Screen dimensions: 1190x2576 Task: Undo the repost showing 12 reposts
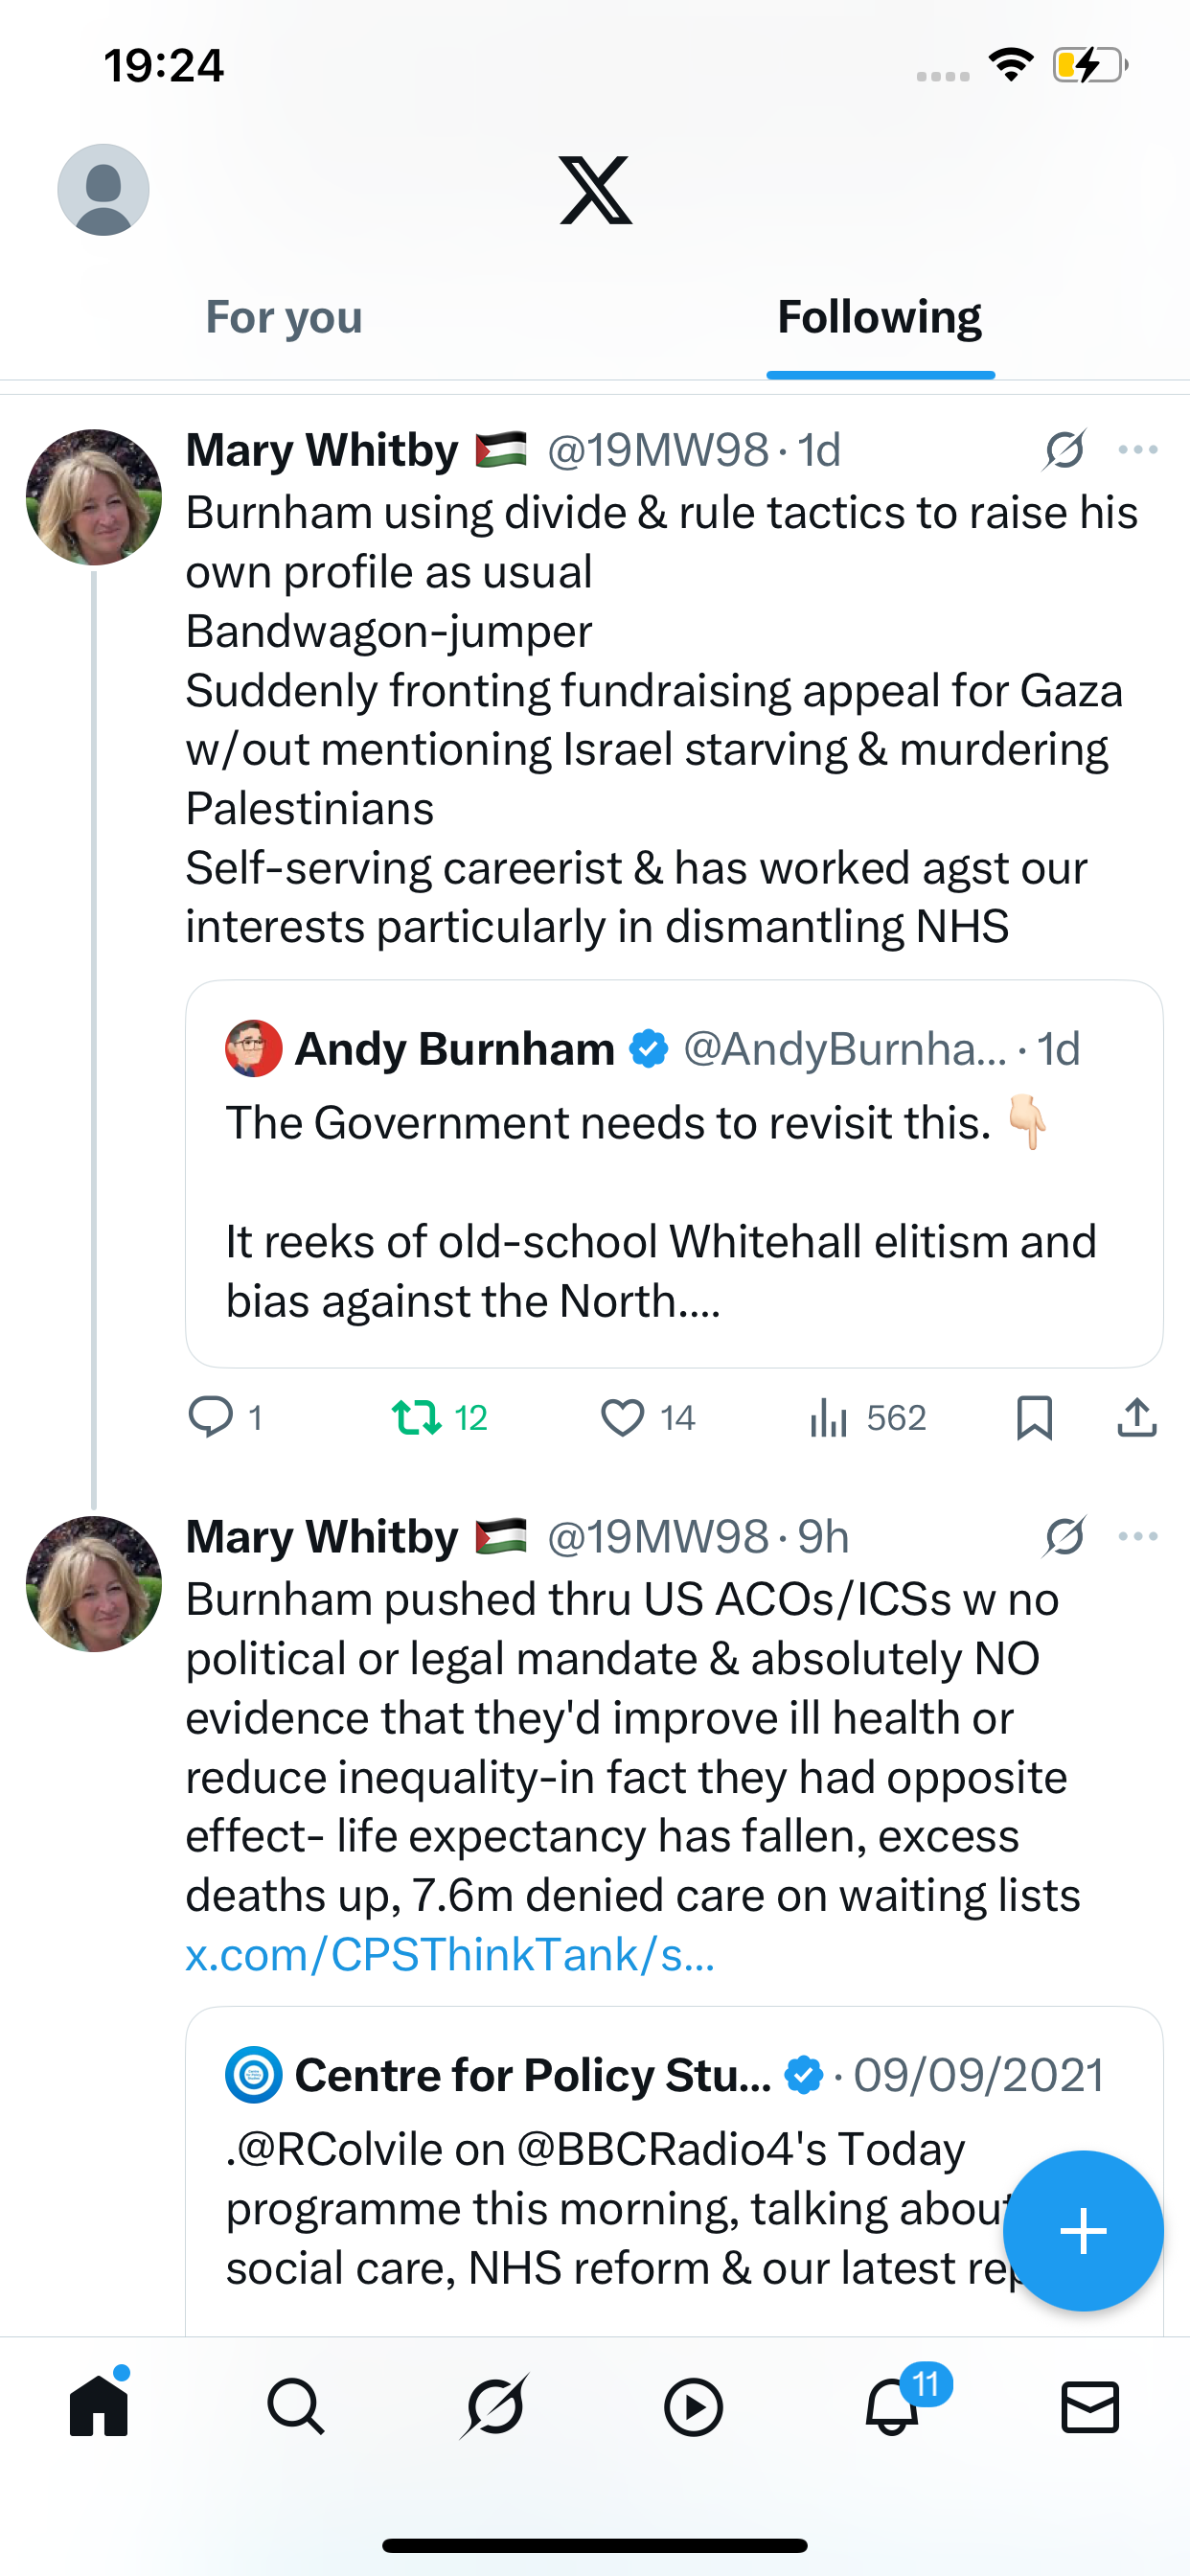click(x=417, y=1417)
